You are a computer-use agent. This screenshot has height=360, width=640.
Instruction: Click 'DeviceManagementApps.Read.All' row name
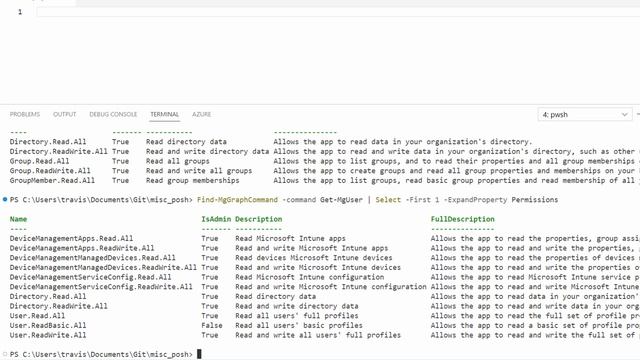pos(71,238)
